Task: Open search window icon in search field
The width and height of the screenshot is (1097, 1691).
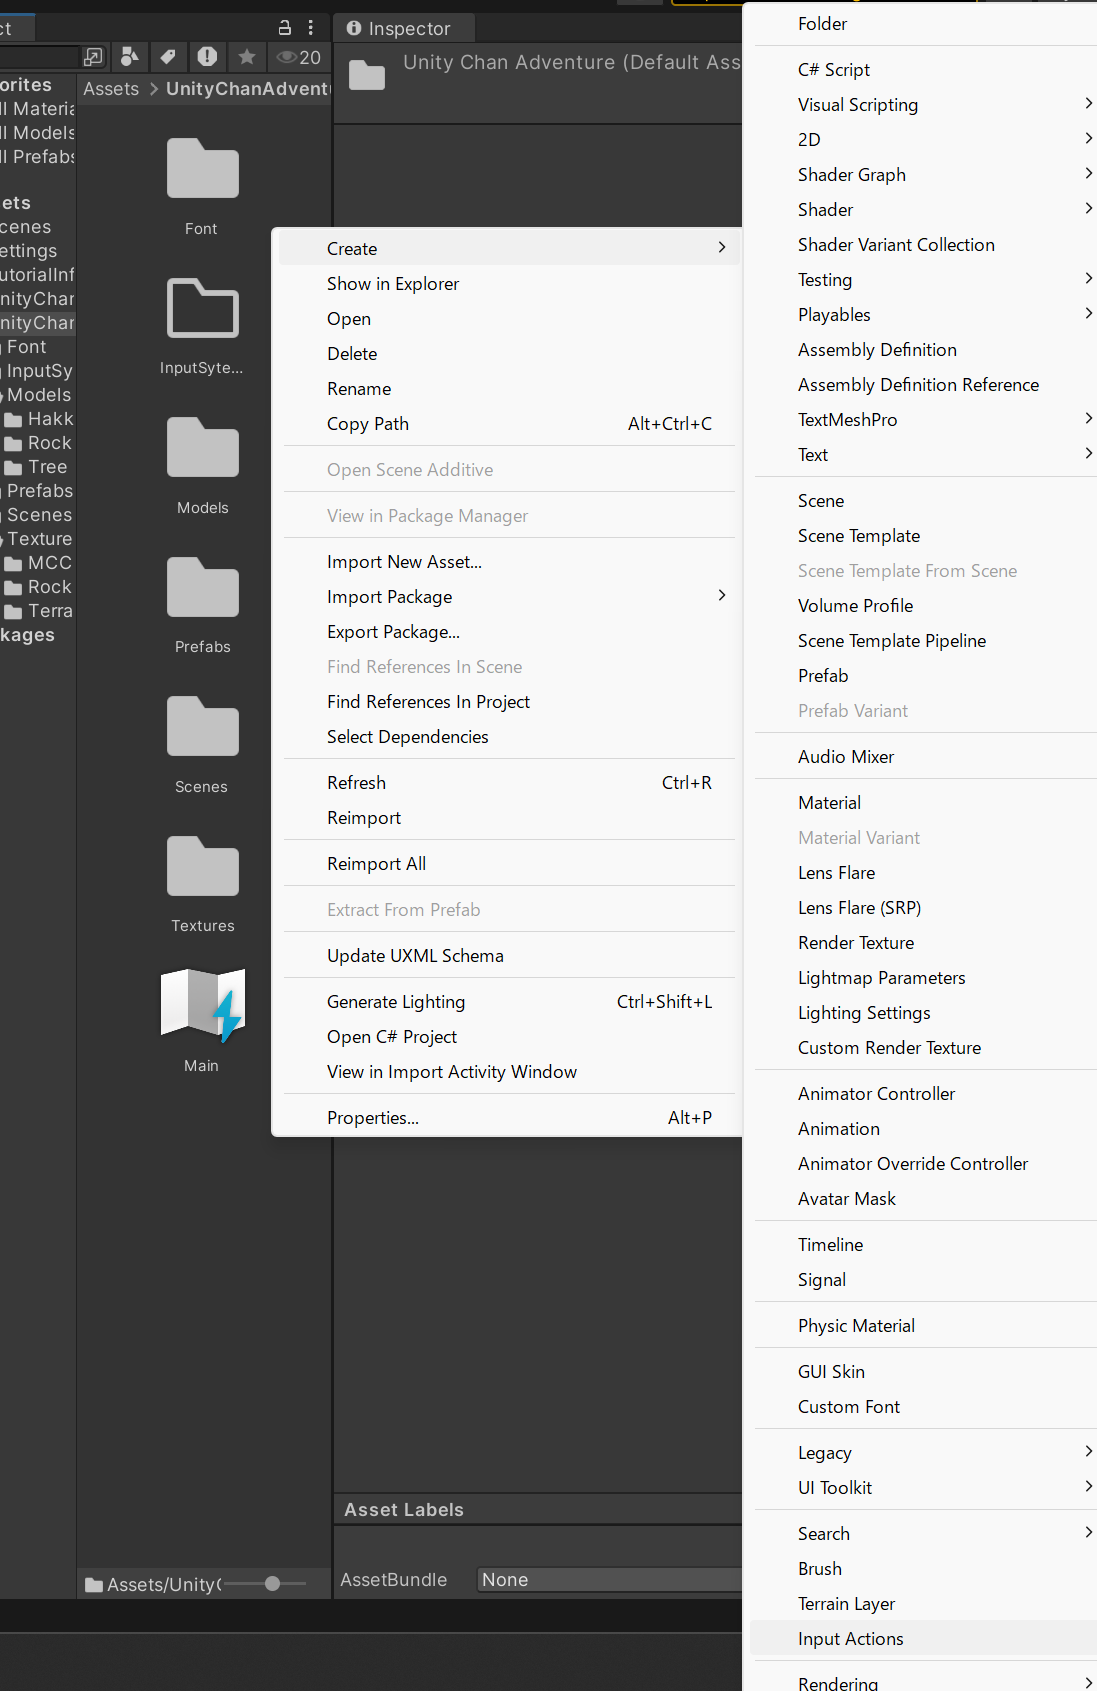Action: [93, 57]
